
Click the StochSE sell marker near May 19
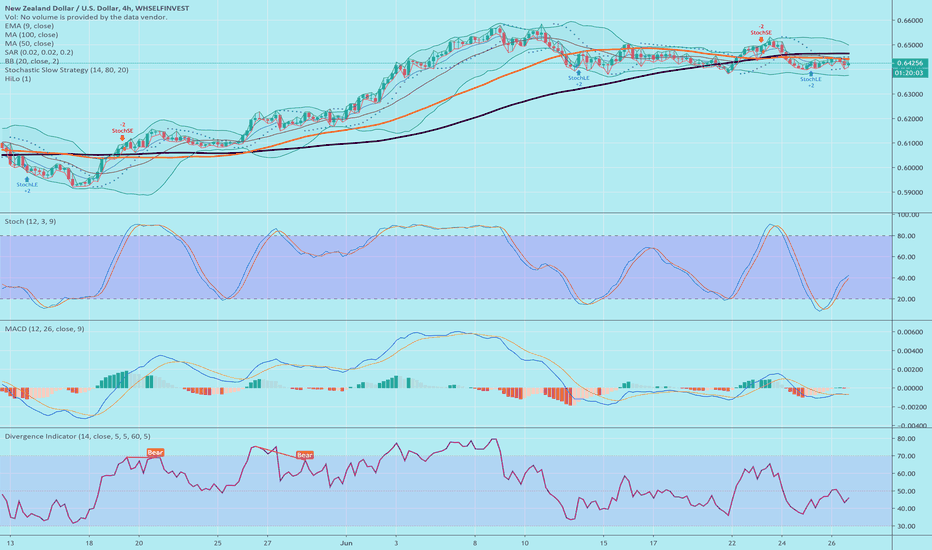pyautogui.click(x=122, y=130)
